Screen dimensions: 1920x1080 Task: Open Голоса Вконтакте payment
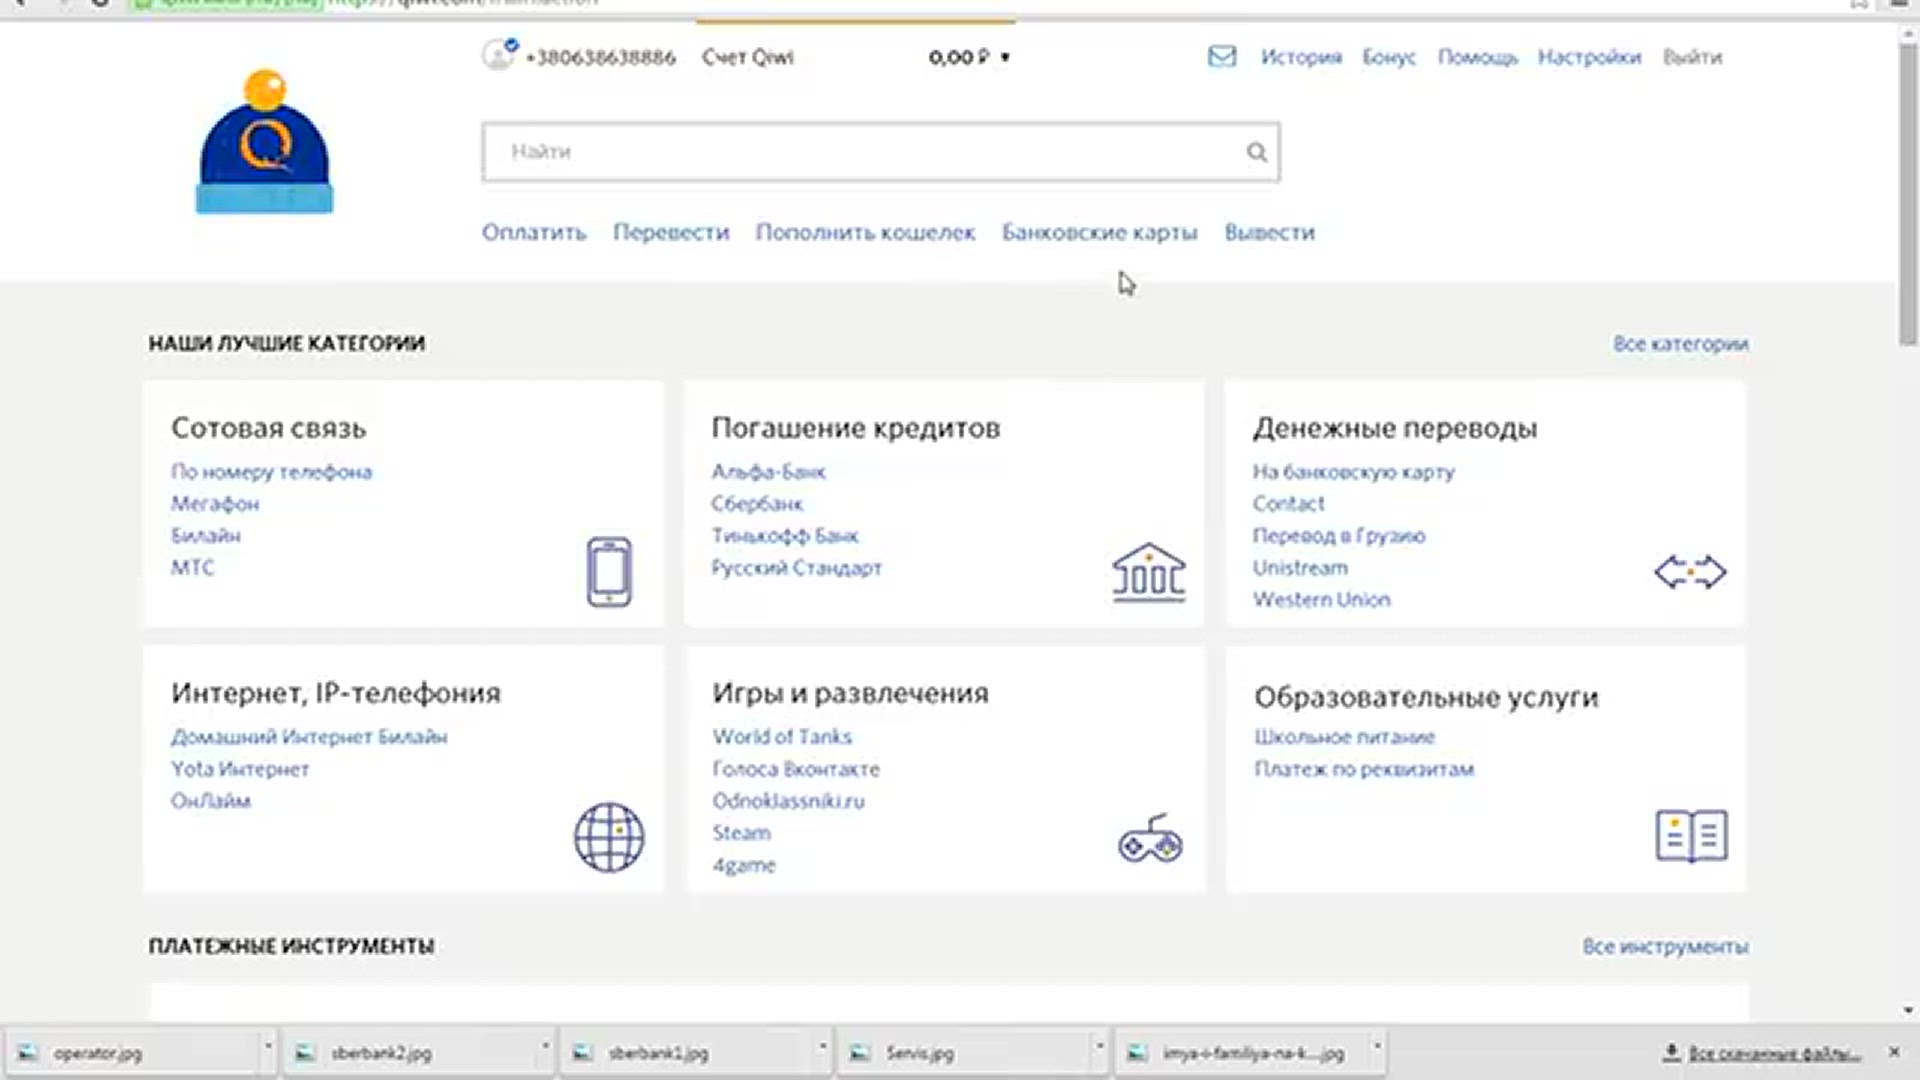796,769
